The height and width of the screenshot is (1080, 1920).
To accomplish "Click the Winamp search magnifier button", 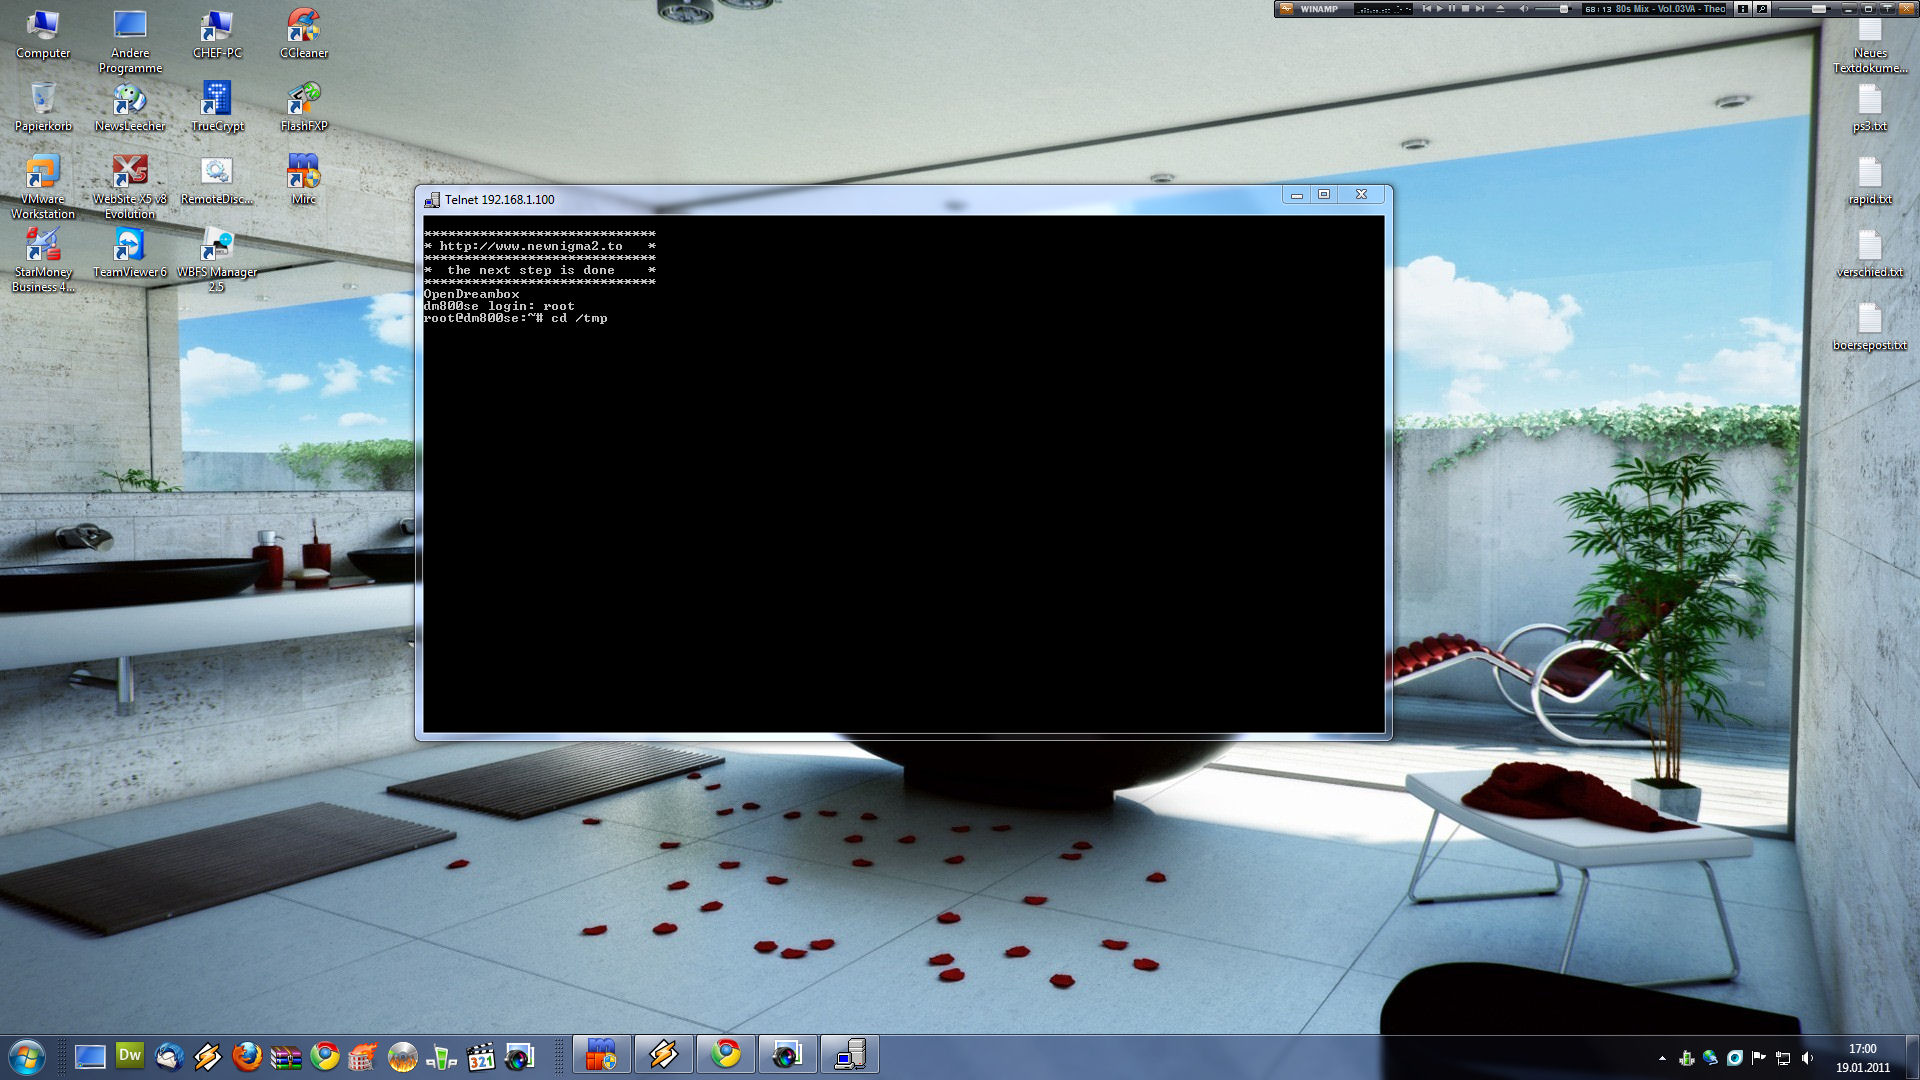I will click(1762, 9).
